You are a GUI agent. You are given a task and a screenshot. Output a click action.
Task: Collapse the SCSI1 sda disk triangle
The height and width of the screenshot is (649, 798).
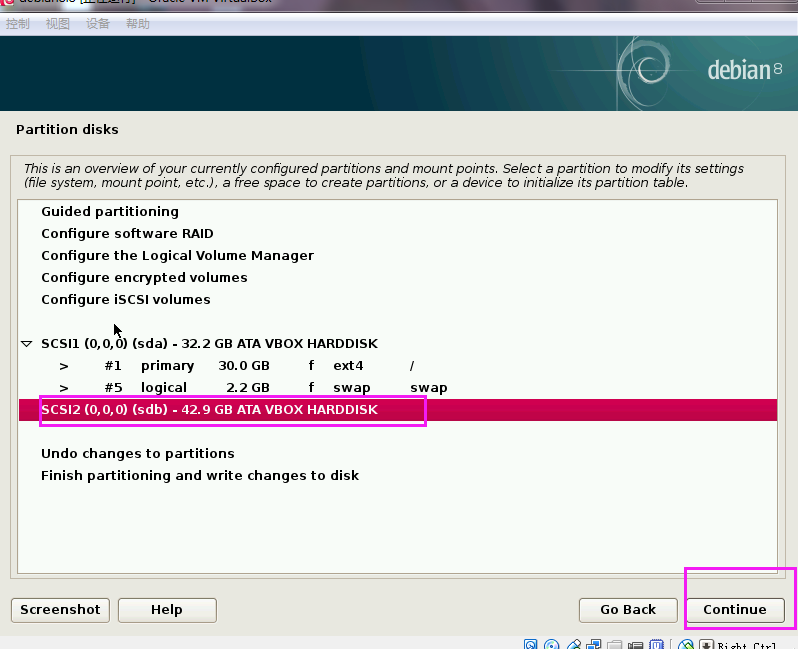(27, 344)
